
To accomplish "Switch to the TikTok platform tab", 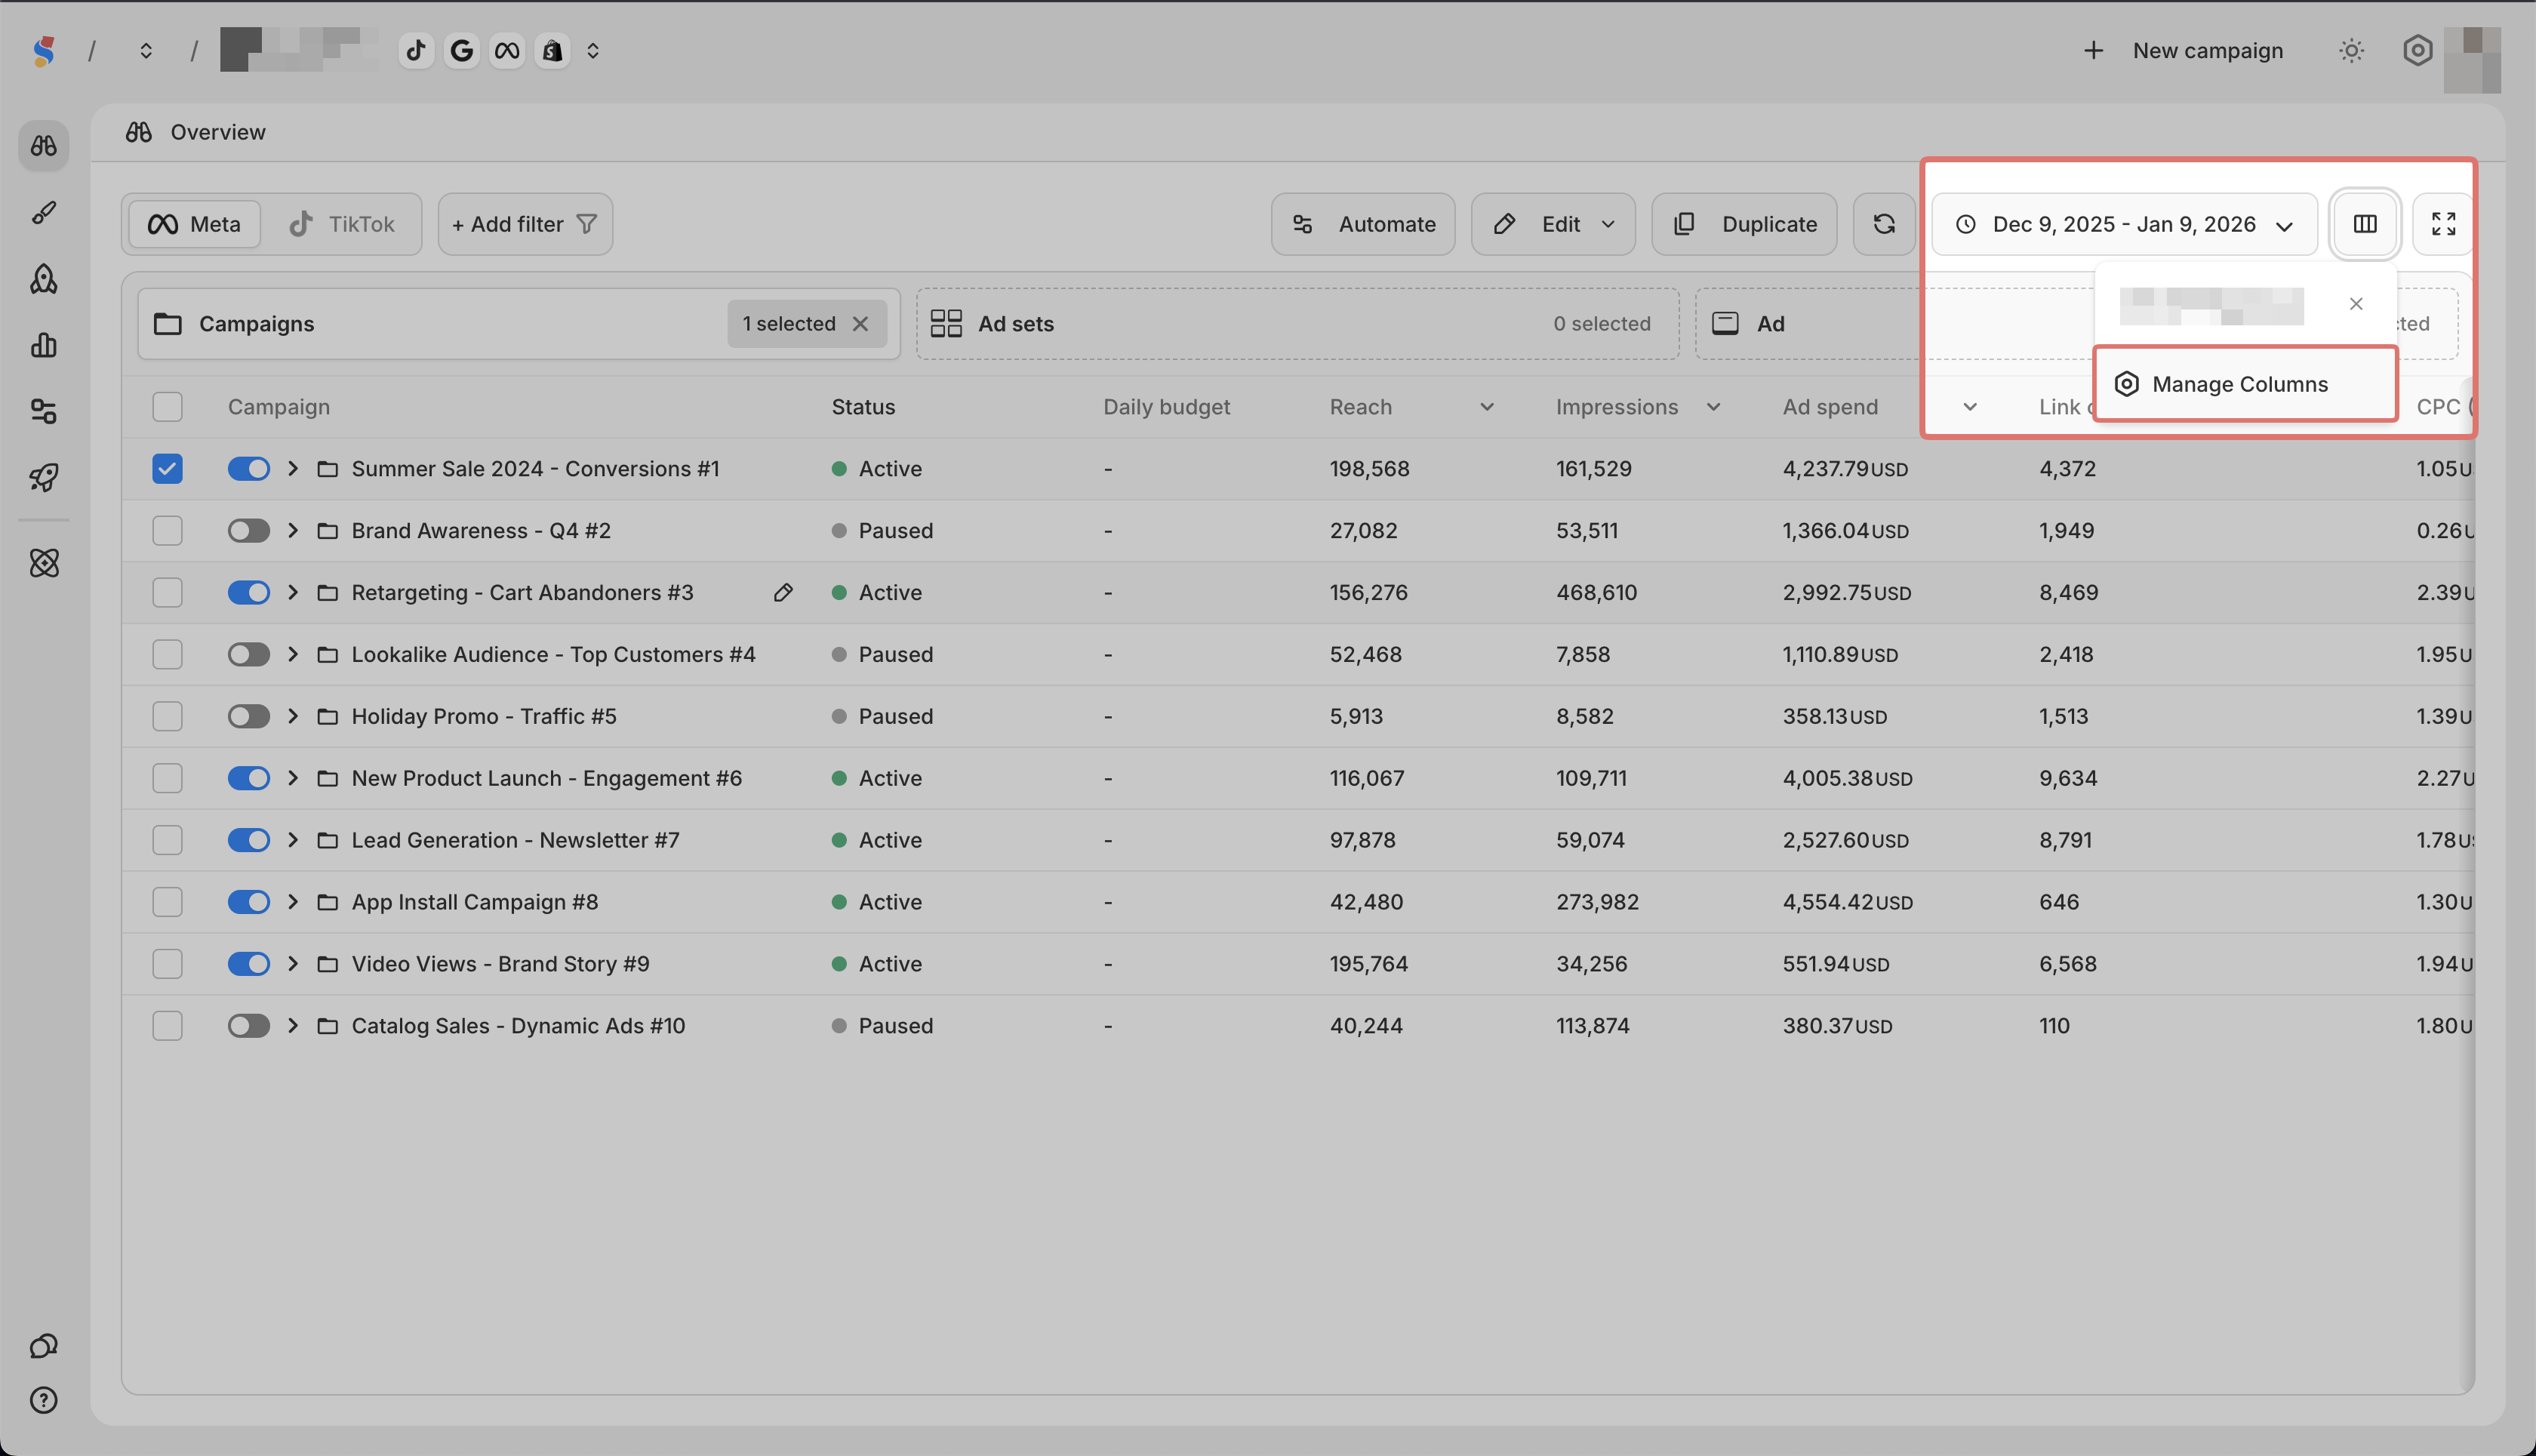I will [x=343, y=224].
